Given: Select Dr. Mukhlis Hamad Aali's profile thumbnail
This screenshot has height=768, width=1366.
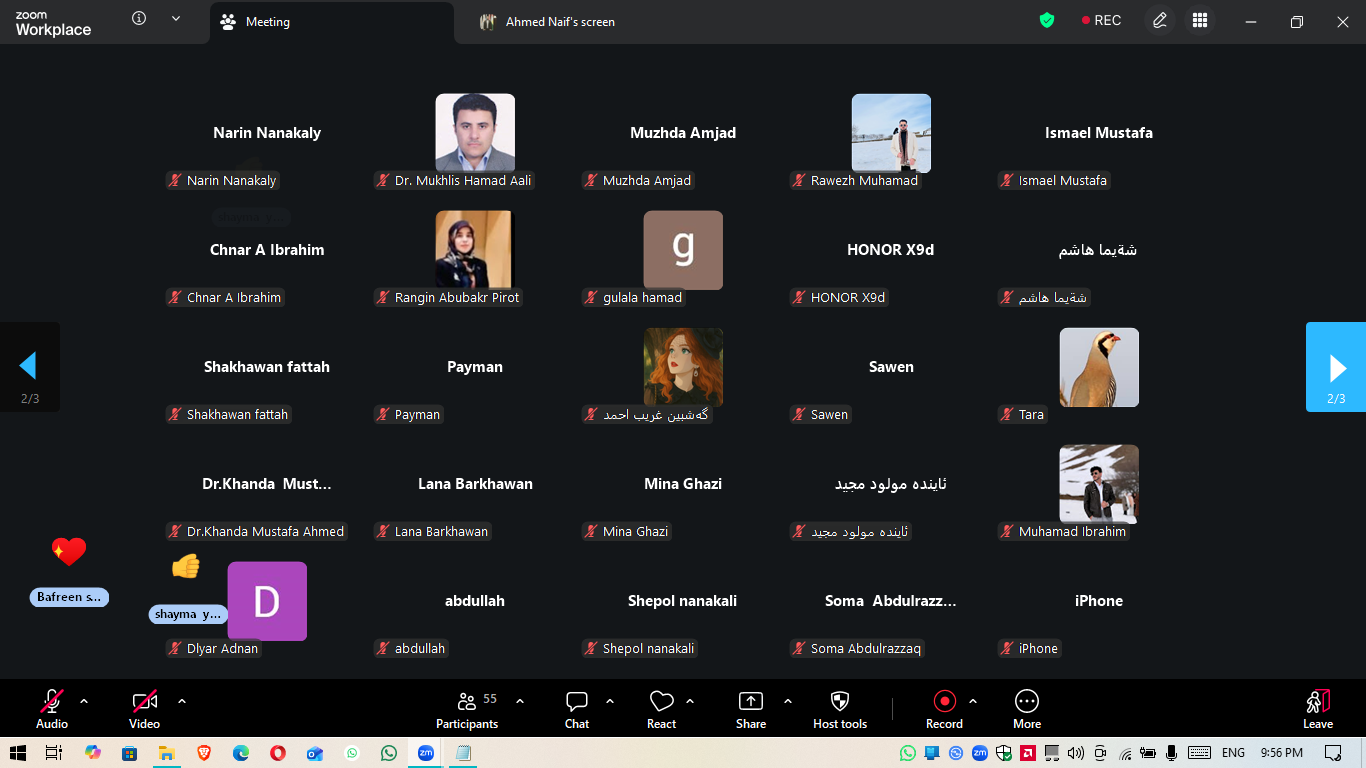Looking at the screenshot, I should pyautogui.click(x=475, y=133).
